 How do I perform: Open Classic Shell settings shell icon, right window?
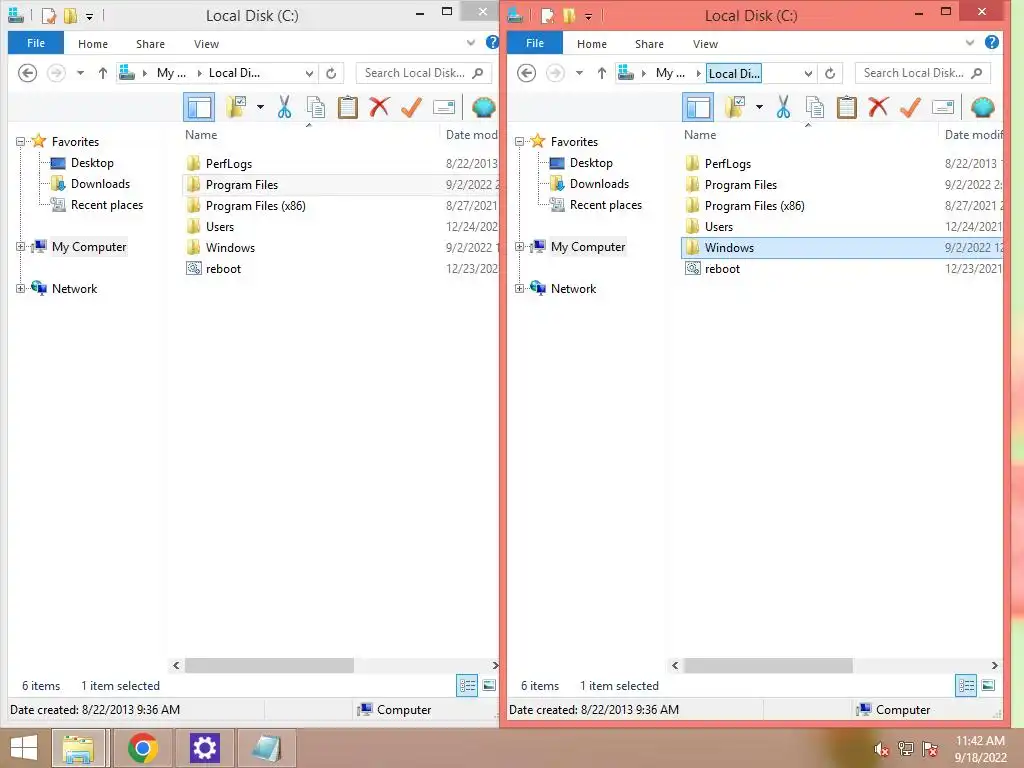(982, 107)
